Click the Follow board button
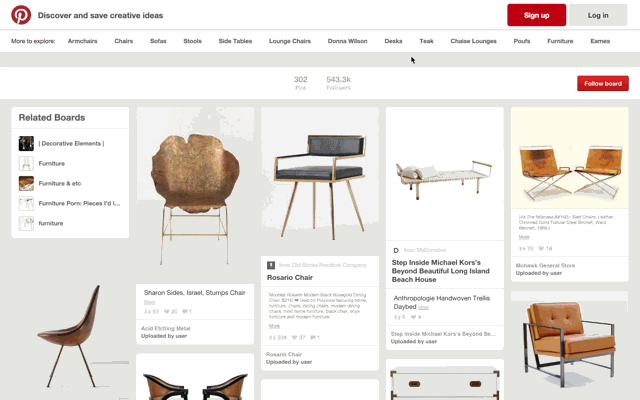The width and height of the screenshot is (640, 400). (x=603, y=83)
